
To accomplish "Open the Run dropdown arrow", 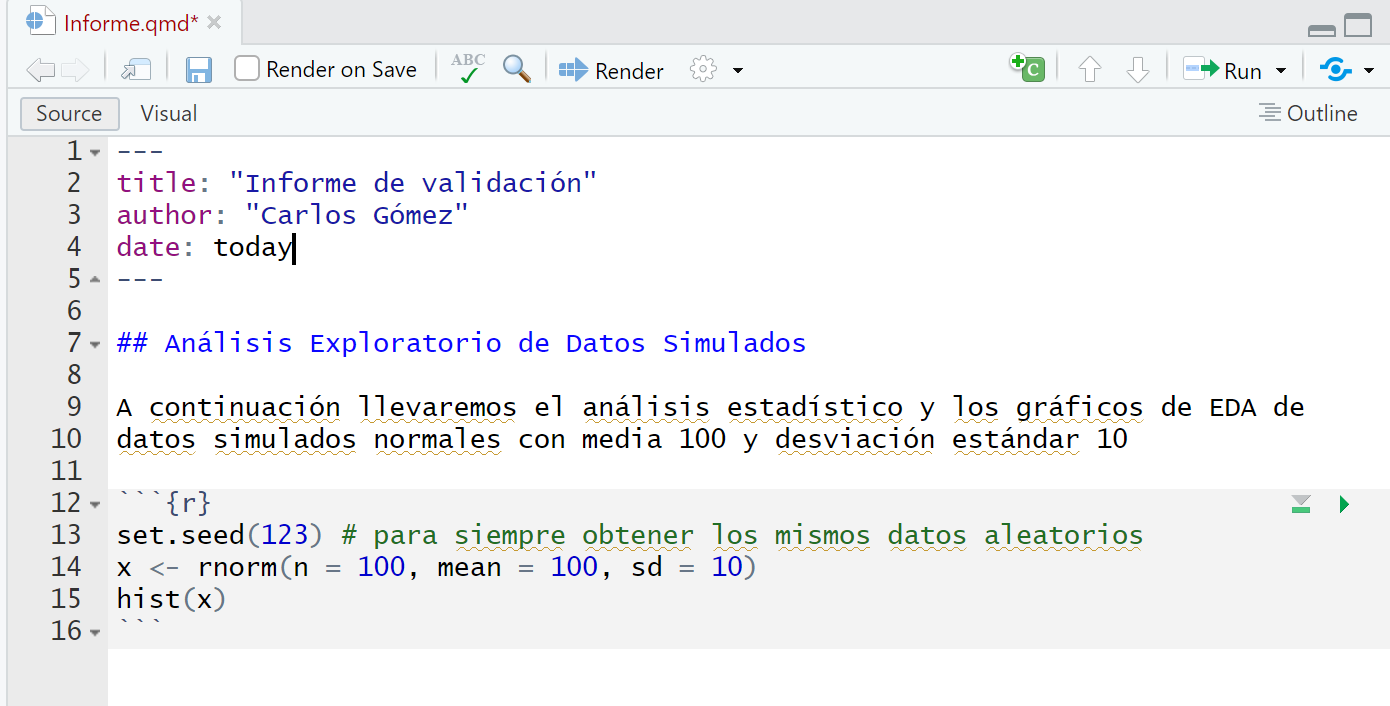I will point(1281,71).
